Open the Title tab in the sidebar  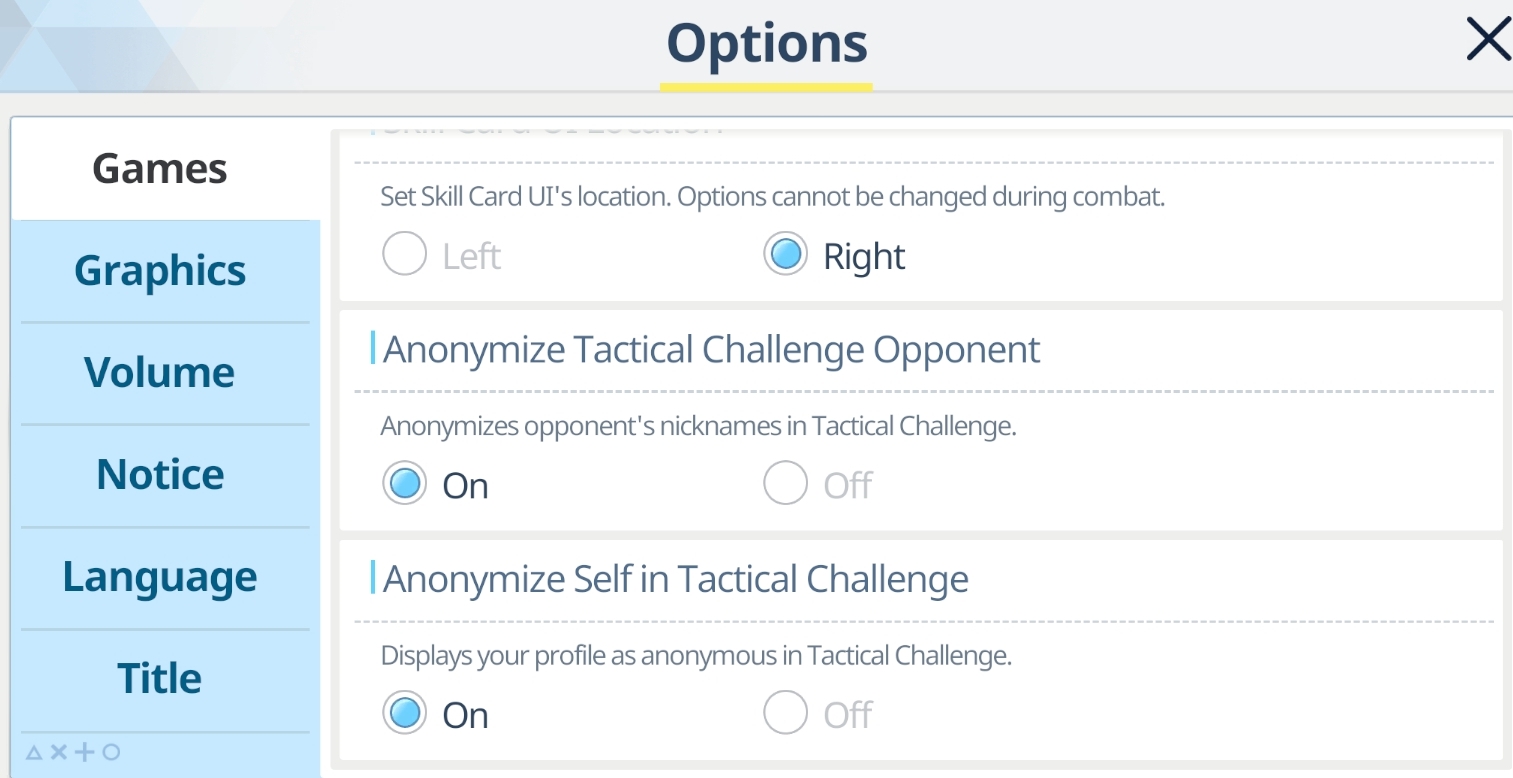tap(160, 679)
